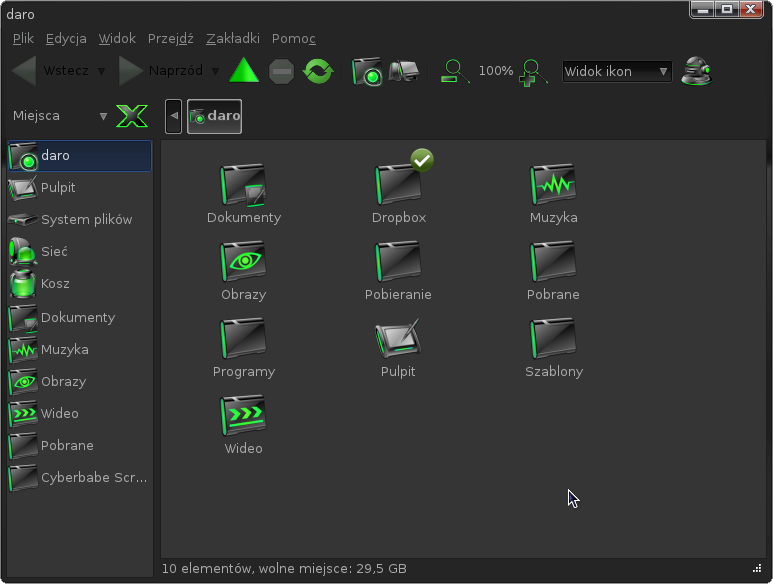This screenshot has width=773, height=584.
Task: Select the Pobrane folder in main view
Action: pos(553,271)
